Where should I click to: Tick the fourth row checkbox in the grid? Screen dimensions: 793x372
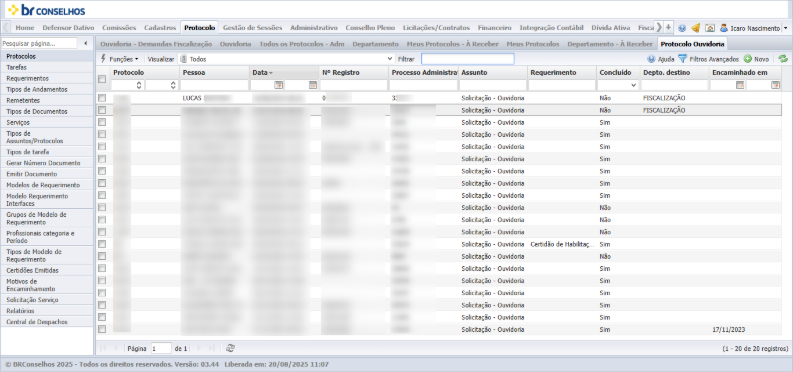tap(102, 134)
